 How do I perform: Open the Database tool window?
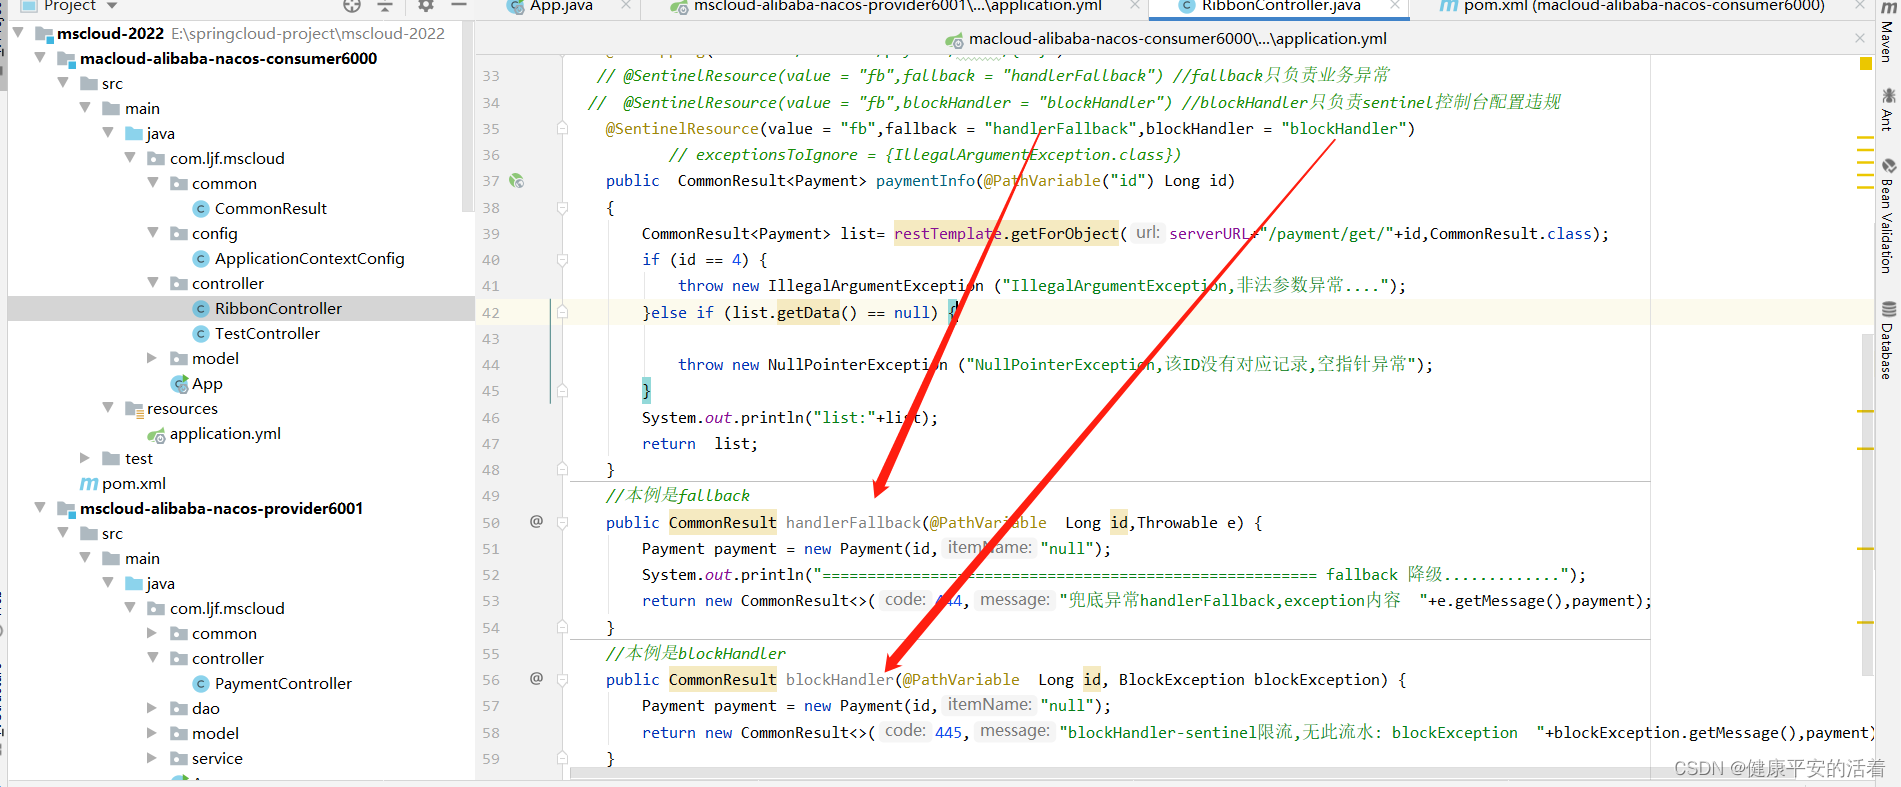[x=1887, y=340]
